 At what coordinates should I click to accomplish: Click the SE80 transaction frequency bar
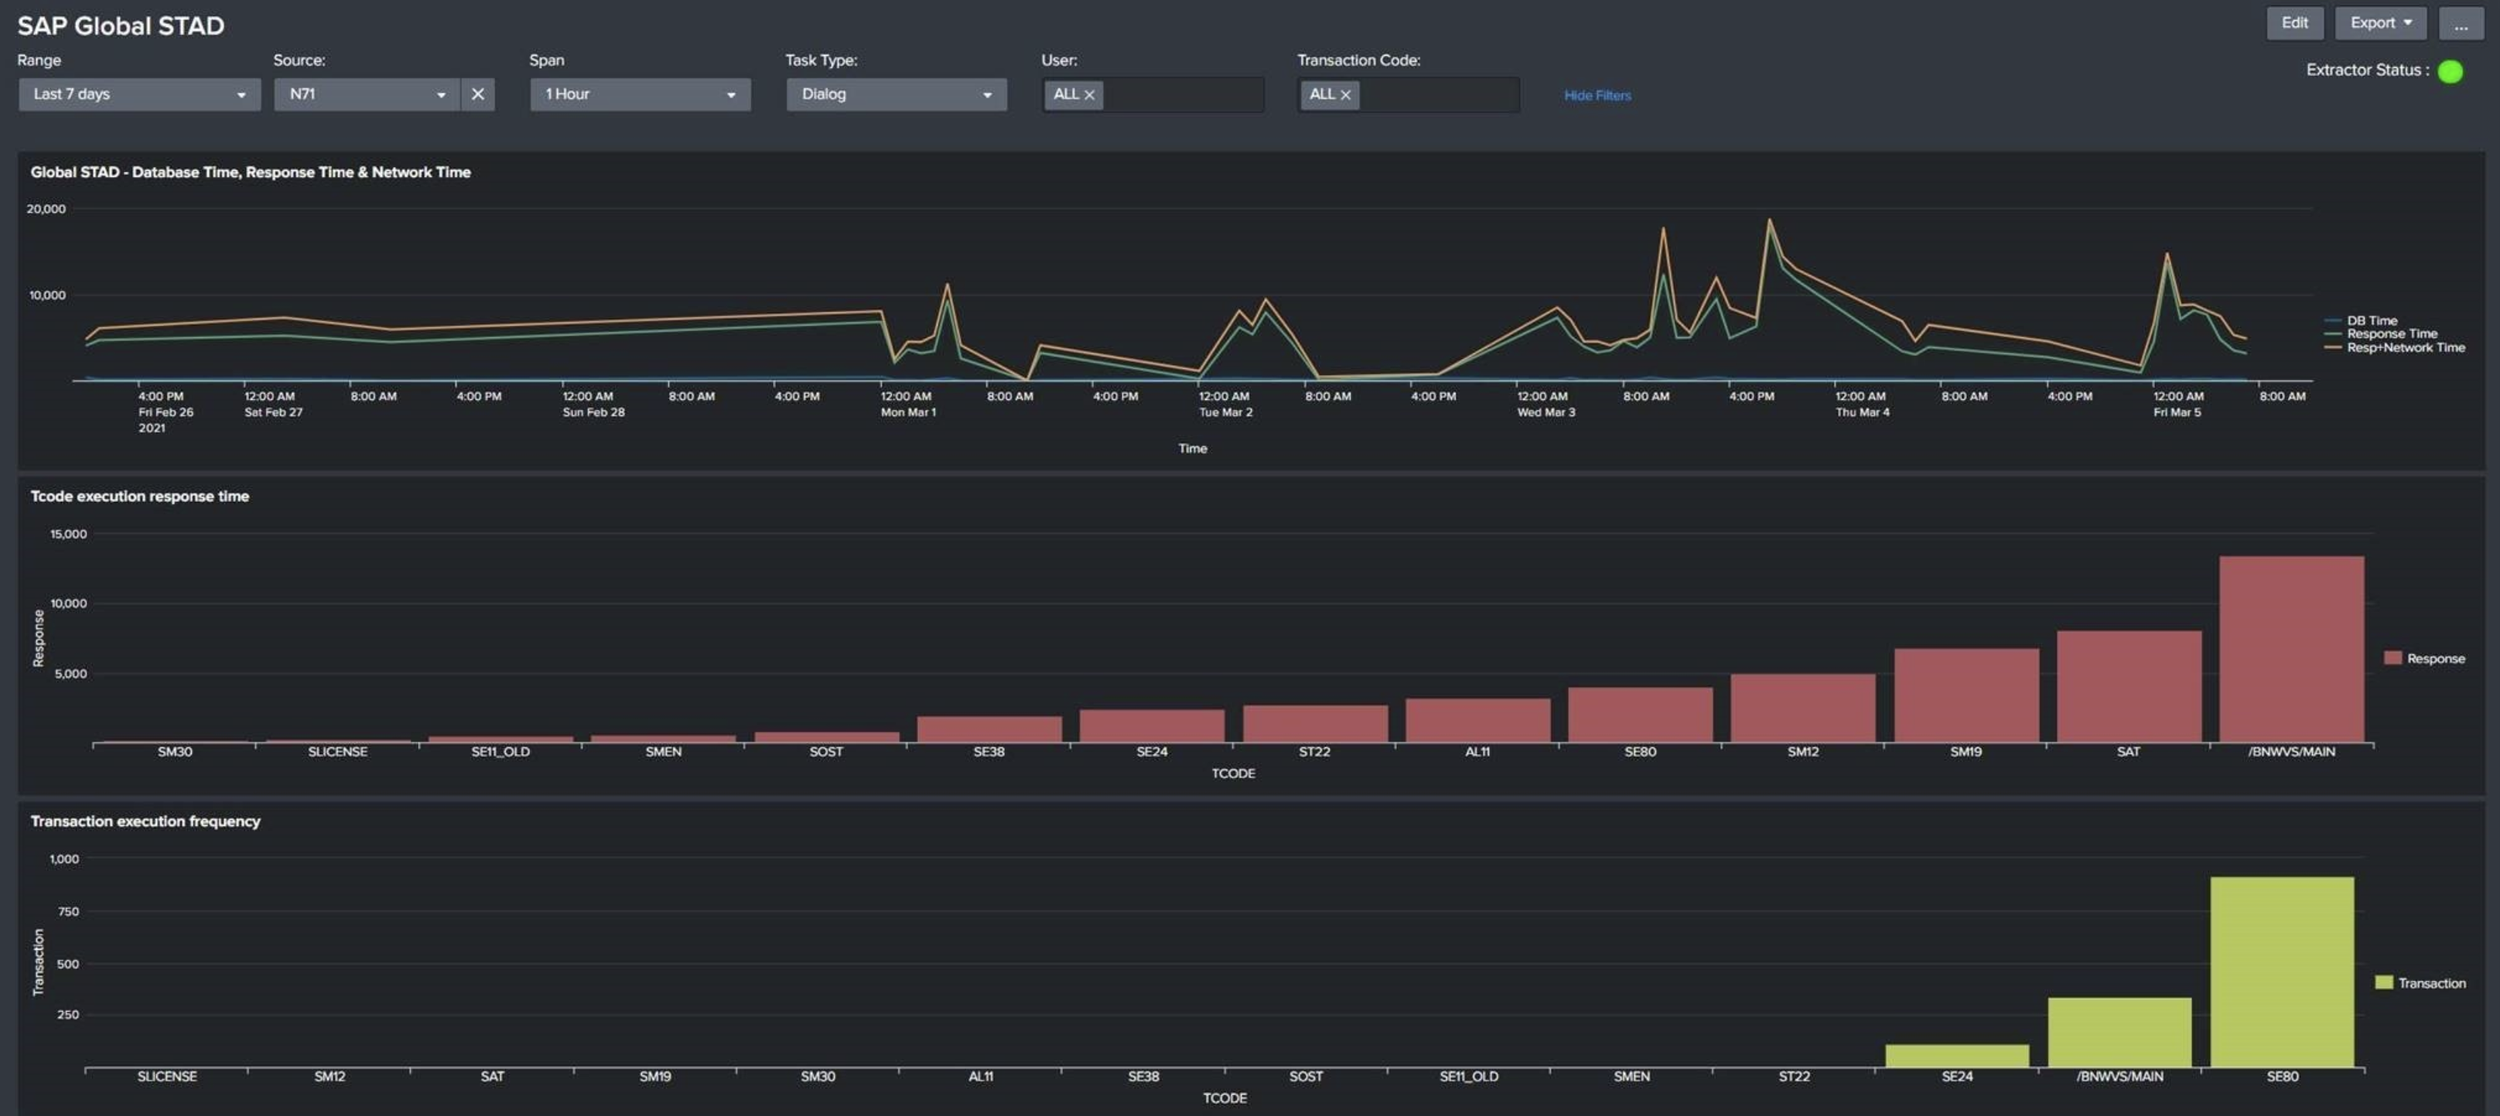click(2282, 972)
